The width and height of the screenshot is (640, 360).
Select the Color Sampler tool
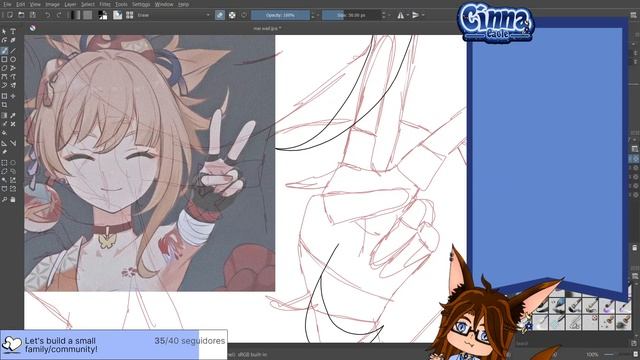(x=13, y=116)
